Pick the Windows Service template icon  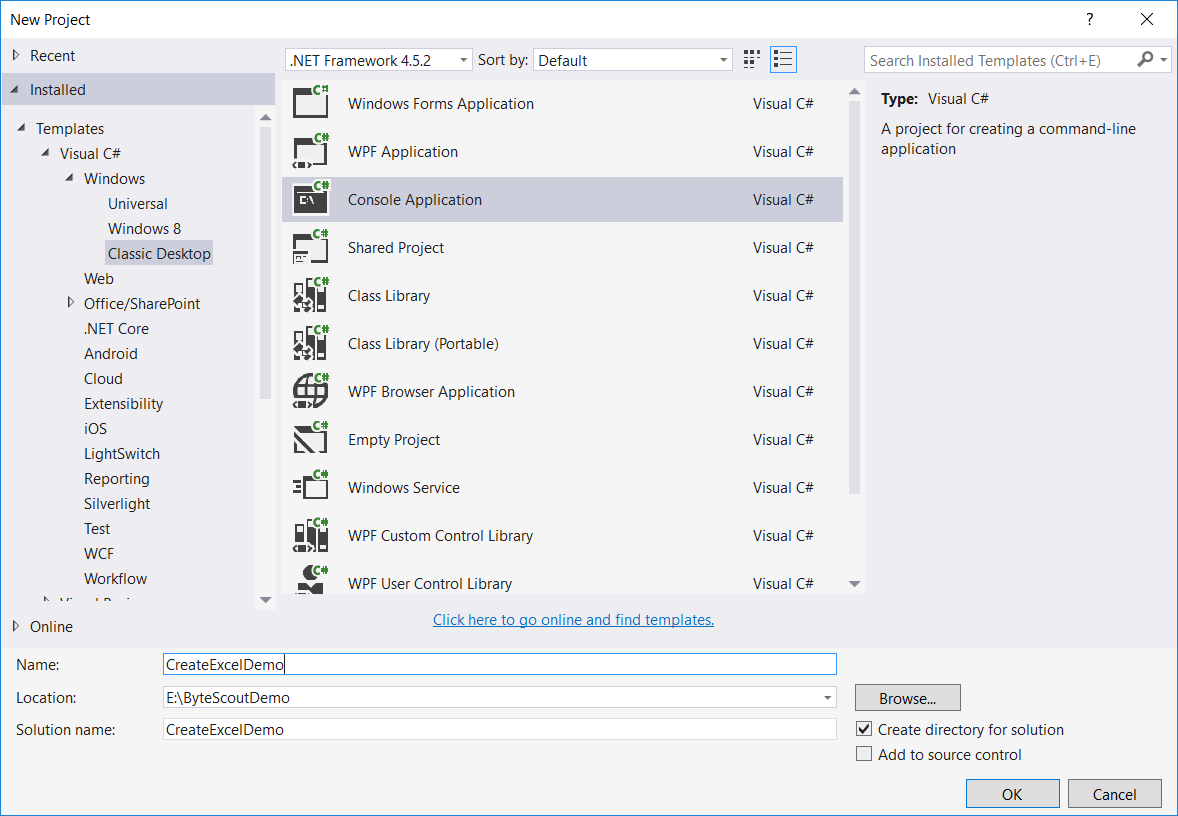click(311, 488)
